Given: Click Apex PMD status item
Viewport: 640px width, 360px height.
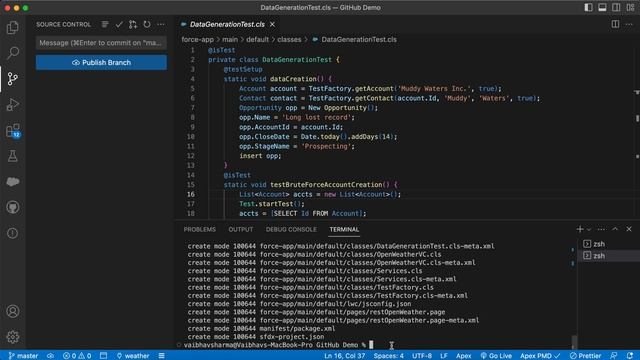Looking at the screenshot, I should tap(540, 356).
